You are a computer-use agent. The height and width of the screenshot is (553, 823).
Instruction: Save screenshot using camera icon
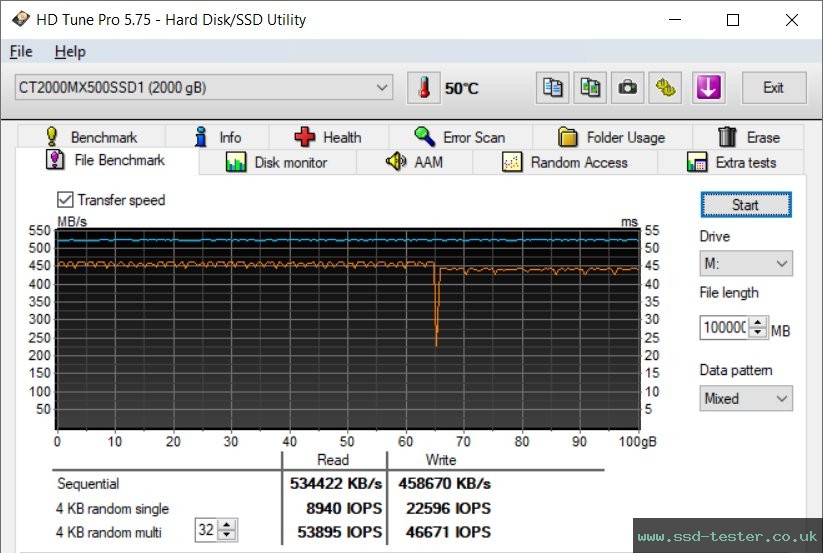[627, 88]
